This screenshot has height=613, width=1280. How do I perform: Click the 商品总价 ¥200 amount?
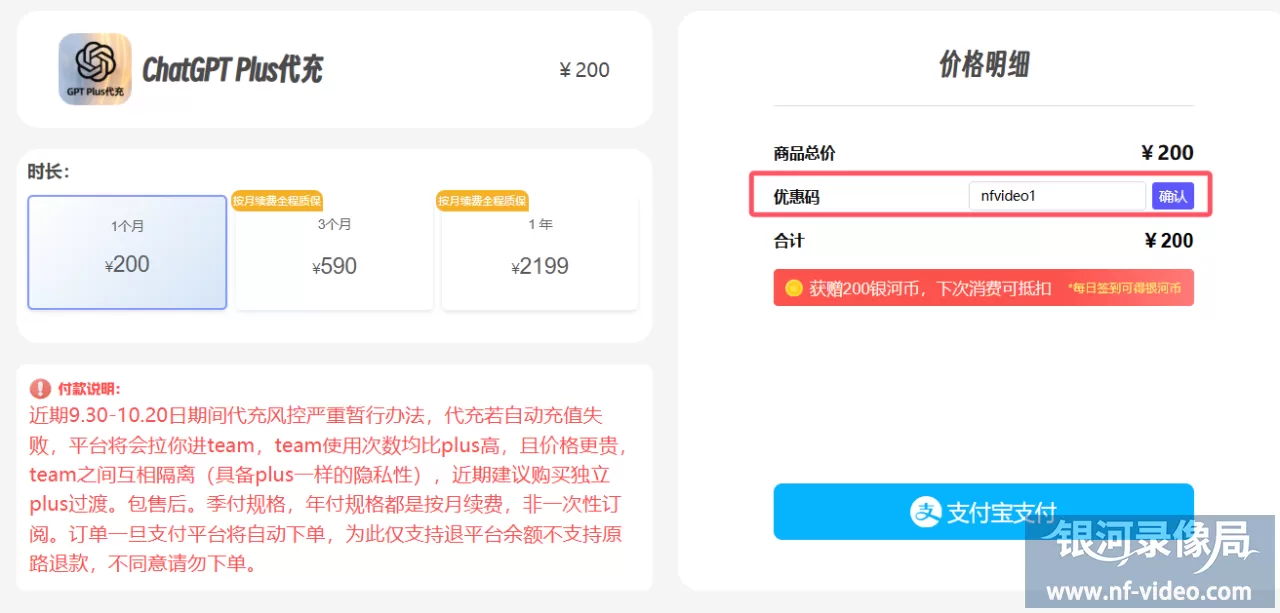point(1168,153)
